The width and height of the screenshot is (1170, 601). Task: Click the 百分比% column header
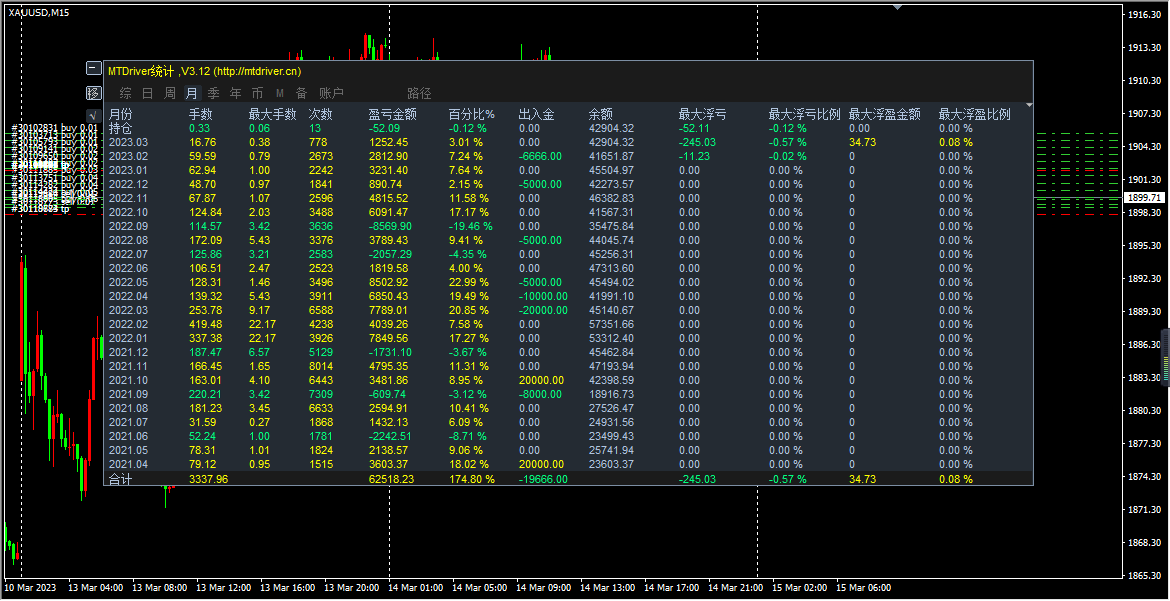(x=472, y=115)
